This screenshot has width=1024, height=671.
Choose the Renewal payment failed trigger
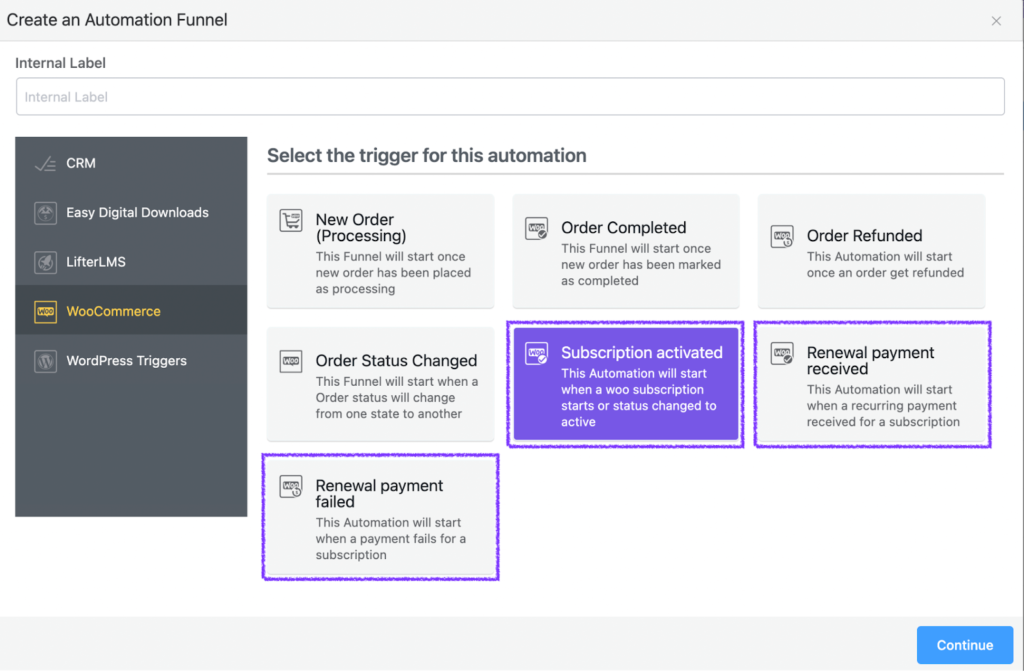[x=380, y=517]
